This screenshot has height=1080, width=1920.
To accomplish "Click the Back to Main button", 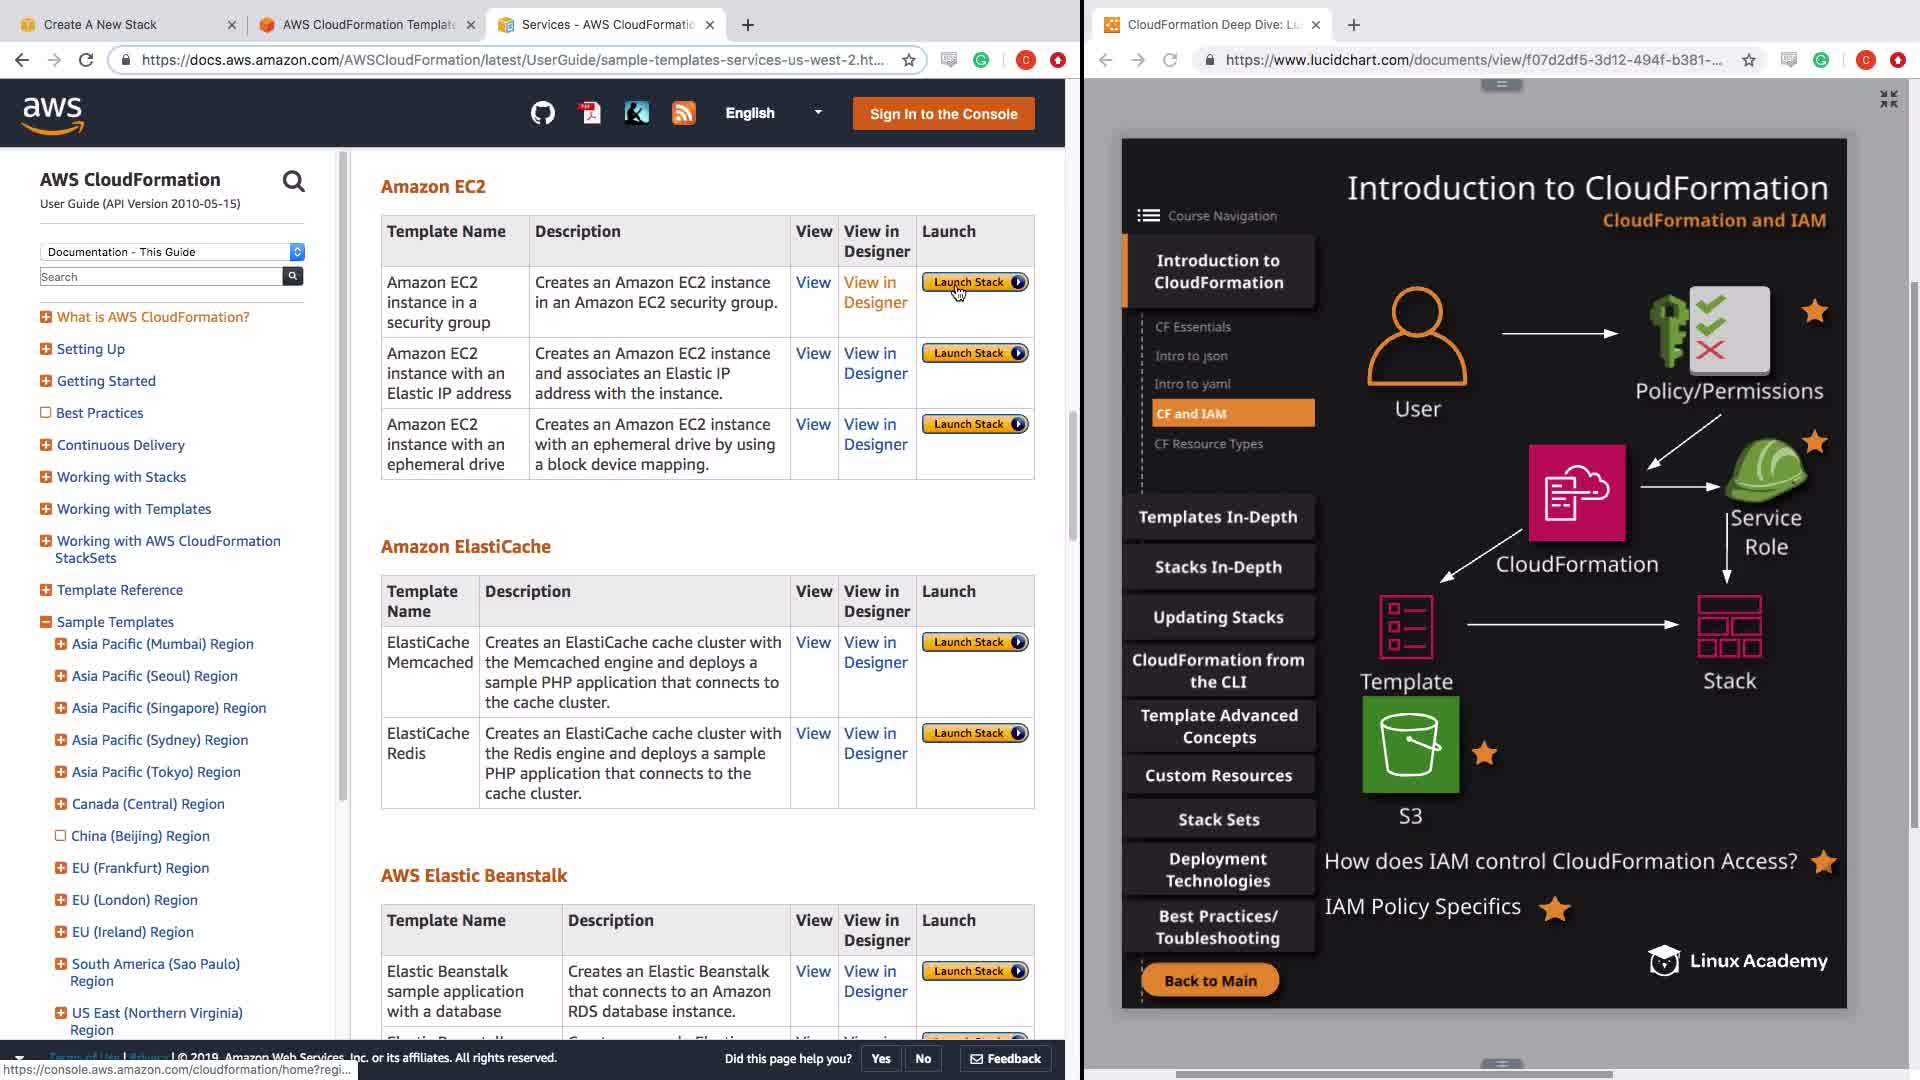I will click(1210, 981).
